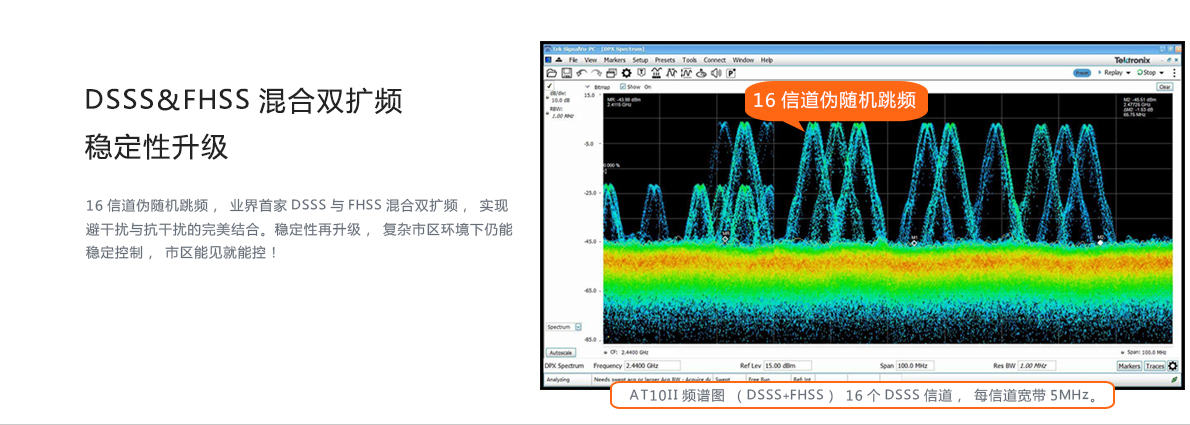1190x425 pixels.
Task: Click the Ref Lev input field
Action: tap(786, 366)
